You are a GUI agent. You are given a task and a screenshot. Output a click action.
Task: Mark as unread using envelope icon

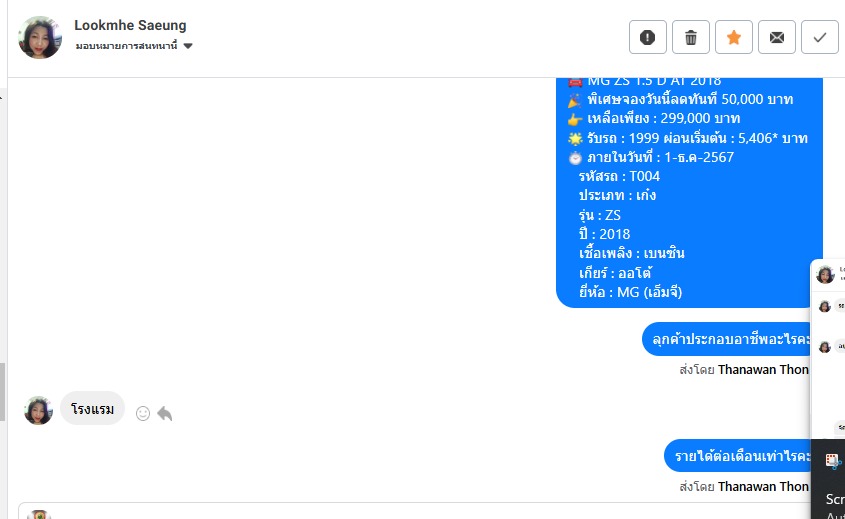[776, 38]
